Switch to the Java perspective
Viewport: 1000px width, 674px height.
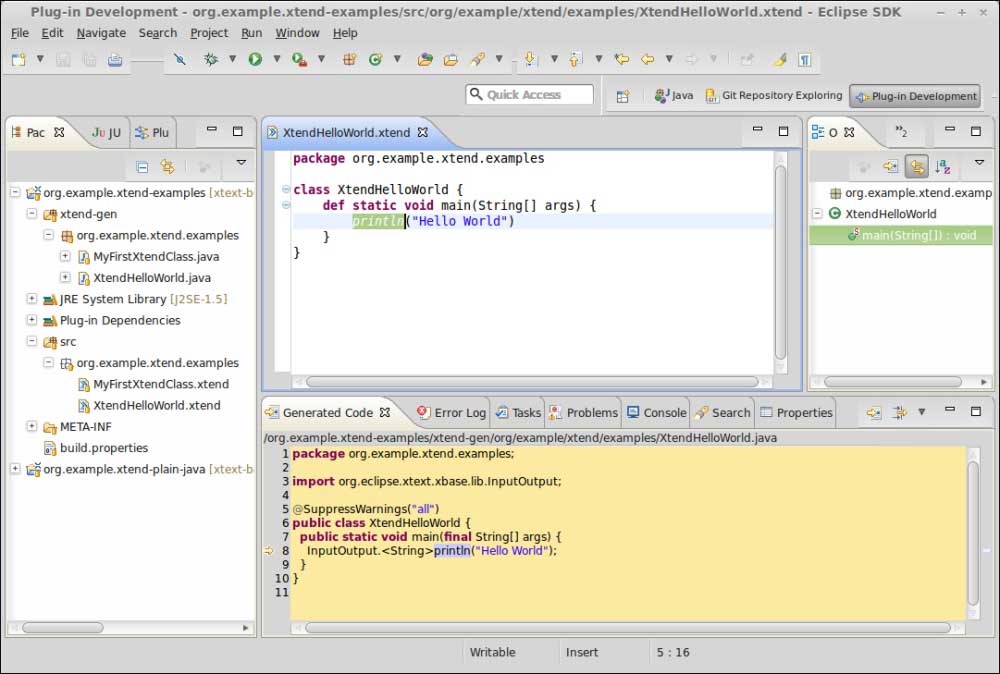tap(674, 96)
